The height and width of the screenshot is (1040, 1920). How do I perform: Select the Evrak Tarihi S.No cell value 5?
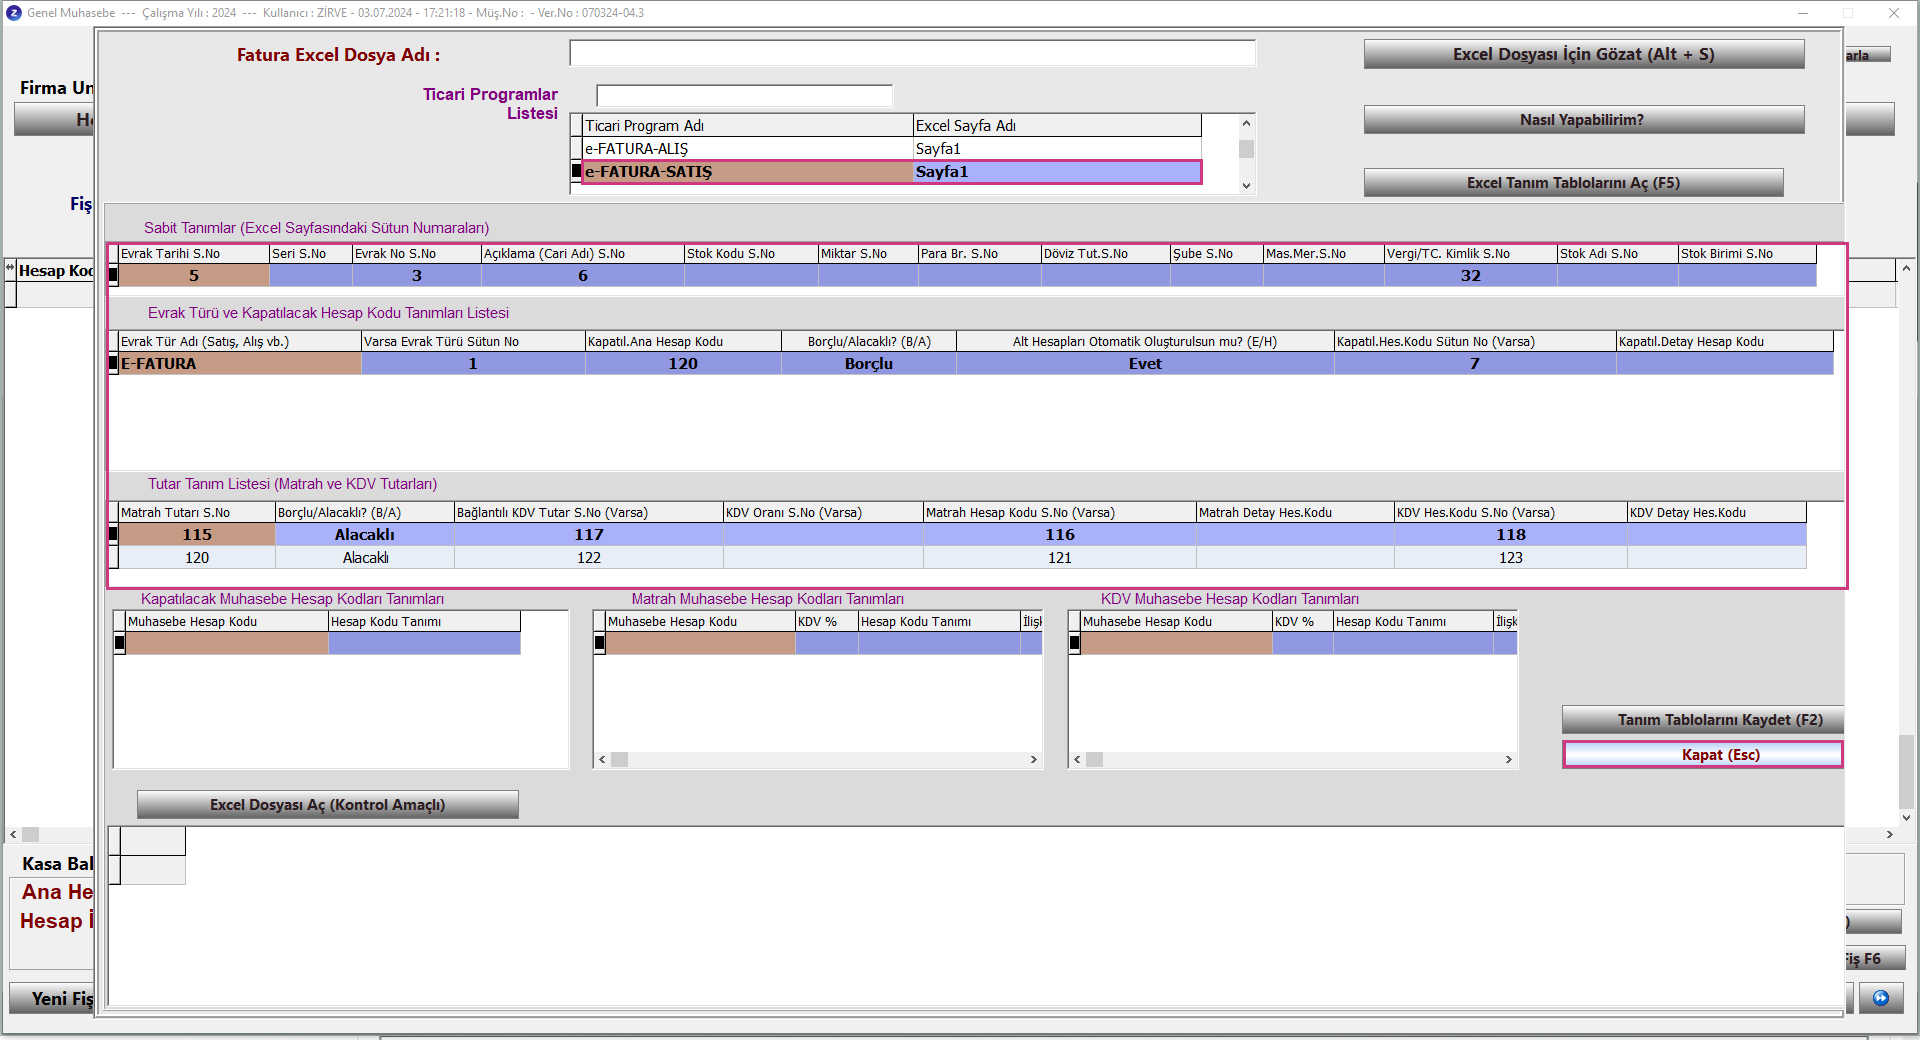tap(194, 276)
